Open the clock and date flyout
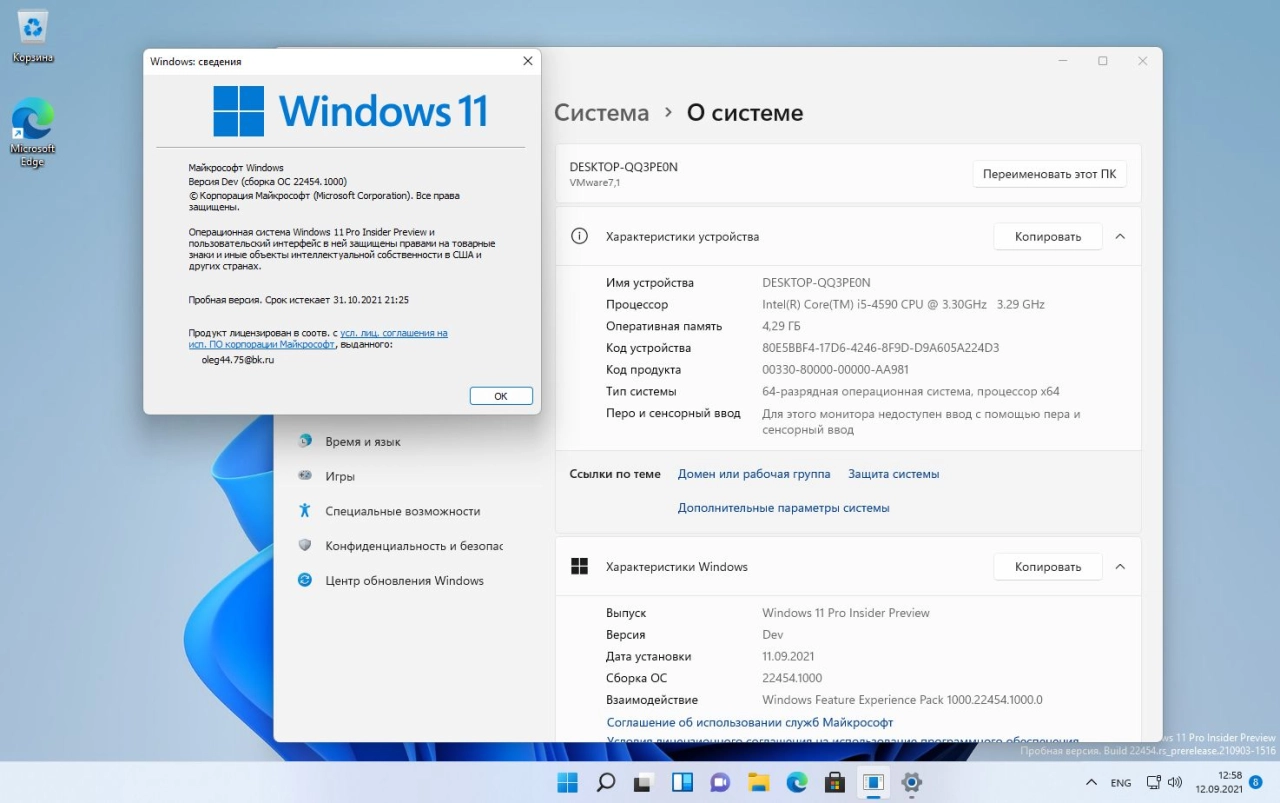Image resolution: width=1280 pixels, height=803 pixels. [x=1217, y=782]
